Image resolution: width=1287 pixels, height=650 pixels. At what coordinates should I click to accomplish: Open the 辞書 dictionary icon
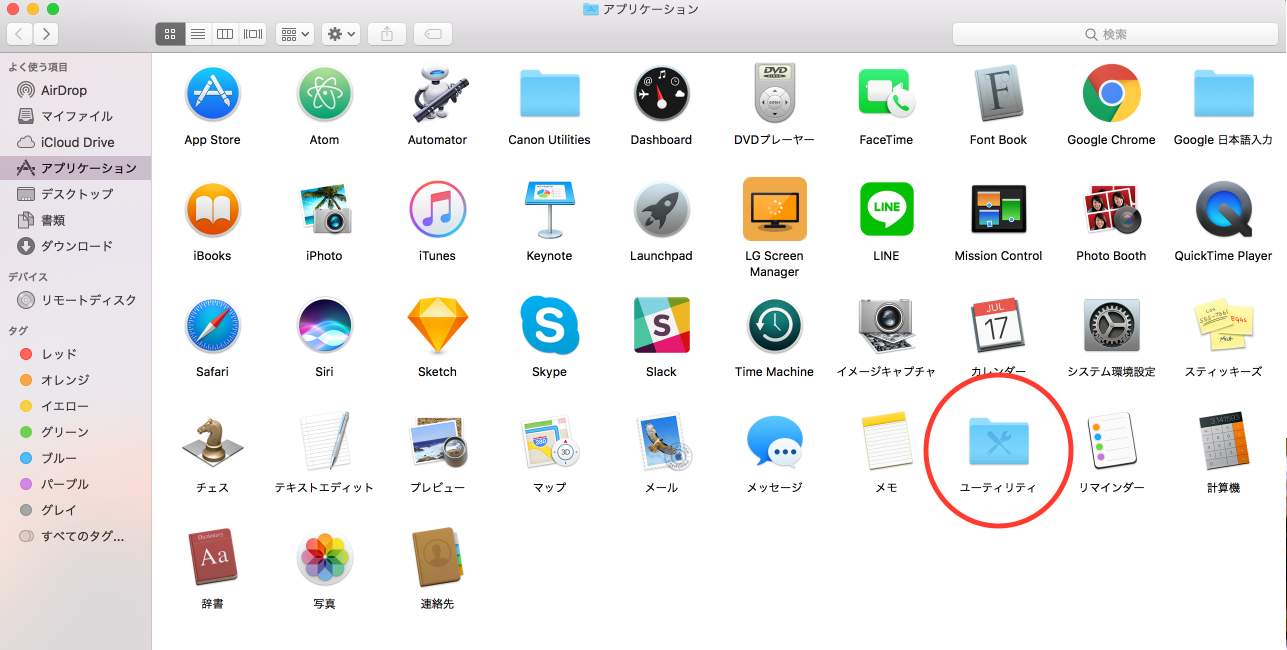click(212, 559)
